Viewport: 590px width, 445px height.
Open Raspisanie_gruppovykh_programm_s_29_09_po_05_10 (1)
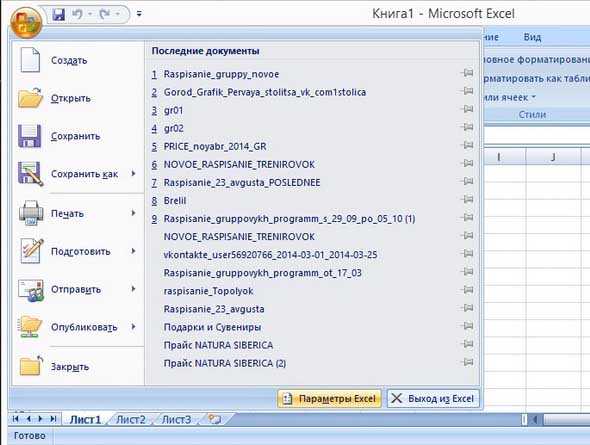tap(289, 219)
